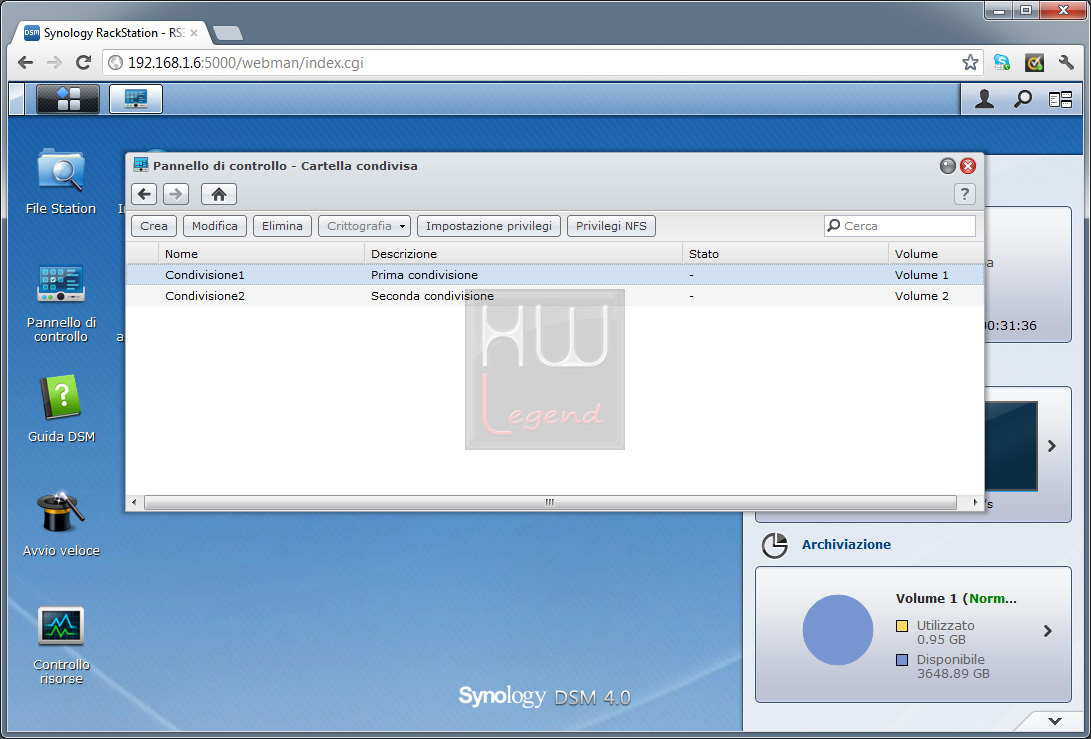
Task: Minimize the Cartella condivisa window
Action: click(x=948, y=166)
